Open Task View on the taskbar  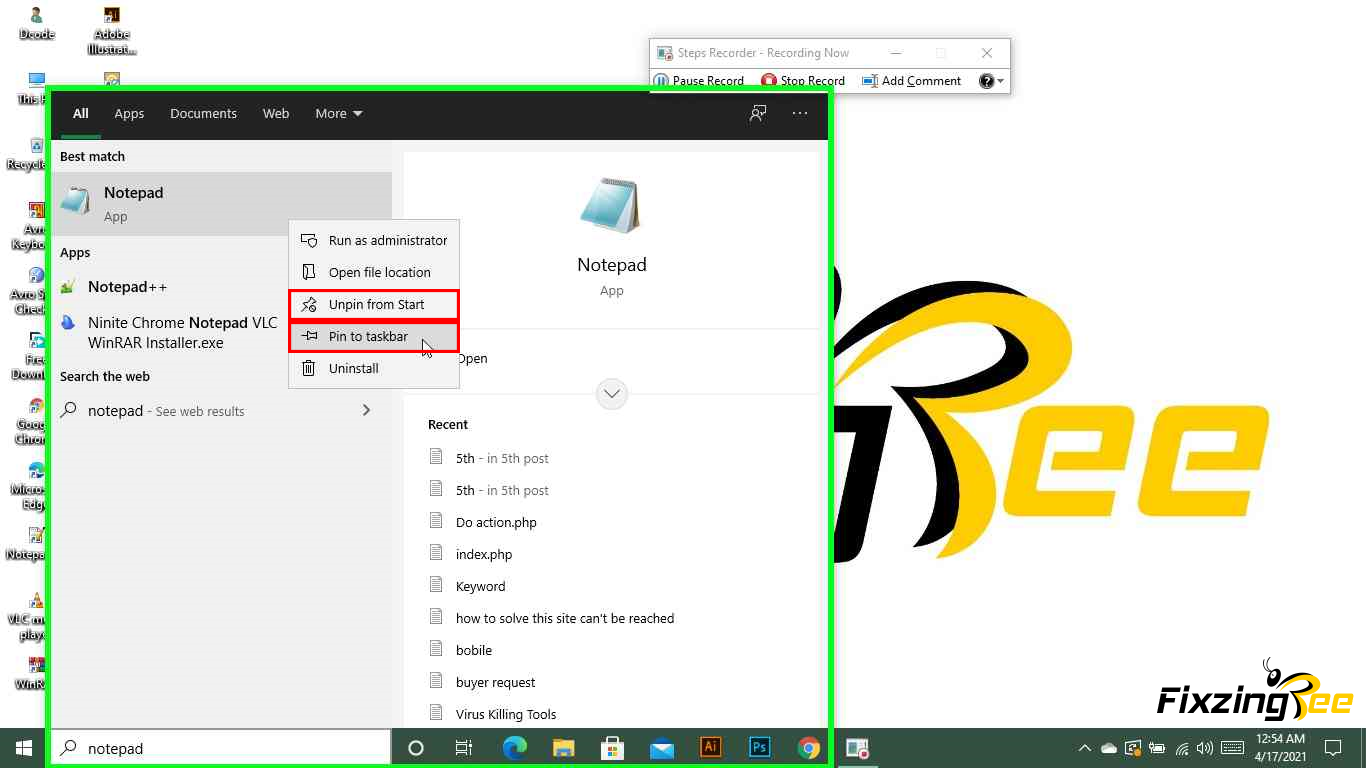click(464, 748)
